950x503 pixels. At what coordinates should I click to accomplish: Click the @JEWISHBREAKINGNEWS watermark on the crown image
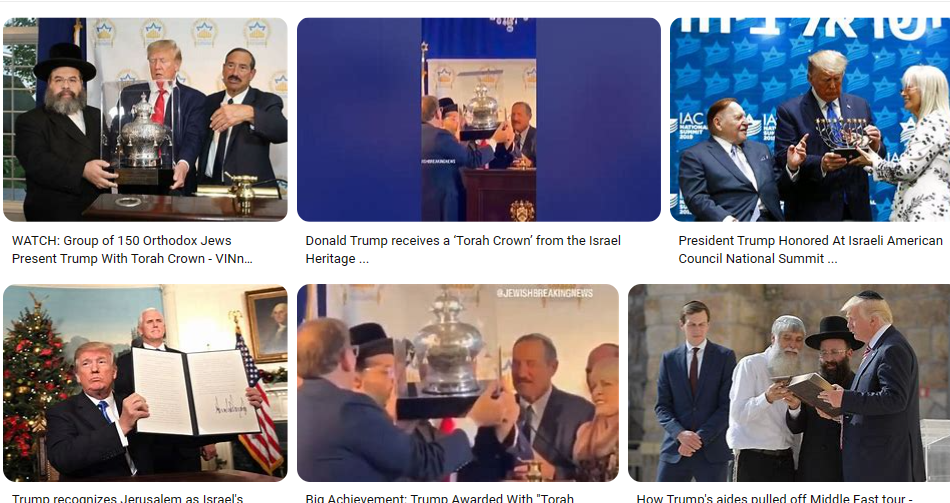pos(545,293)
